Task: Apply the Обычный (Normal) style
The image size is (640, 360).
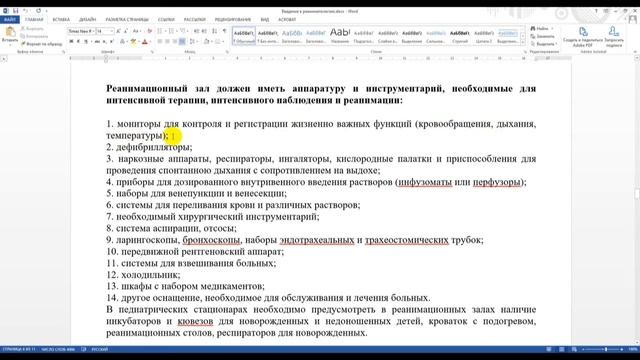Action: coord(244,36)
